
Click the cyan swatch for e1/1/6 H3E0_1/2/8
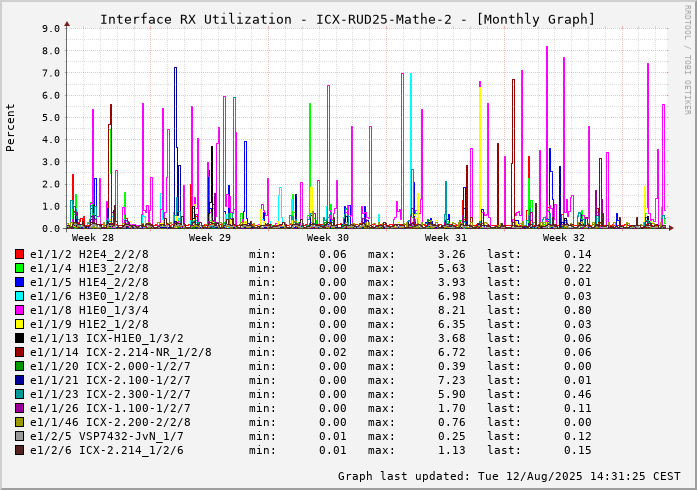20,296
